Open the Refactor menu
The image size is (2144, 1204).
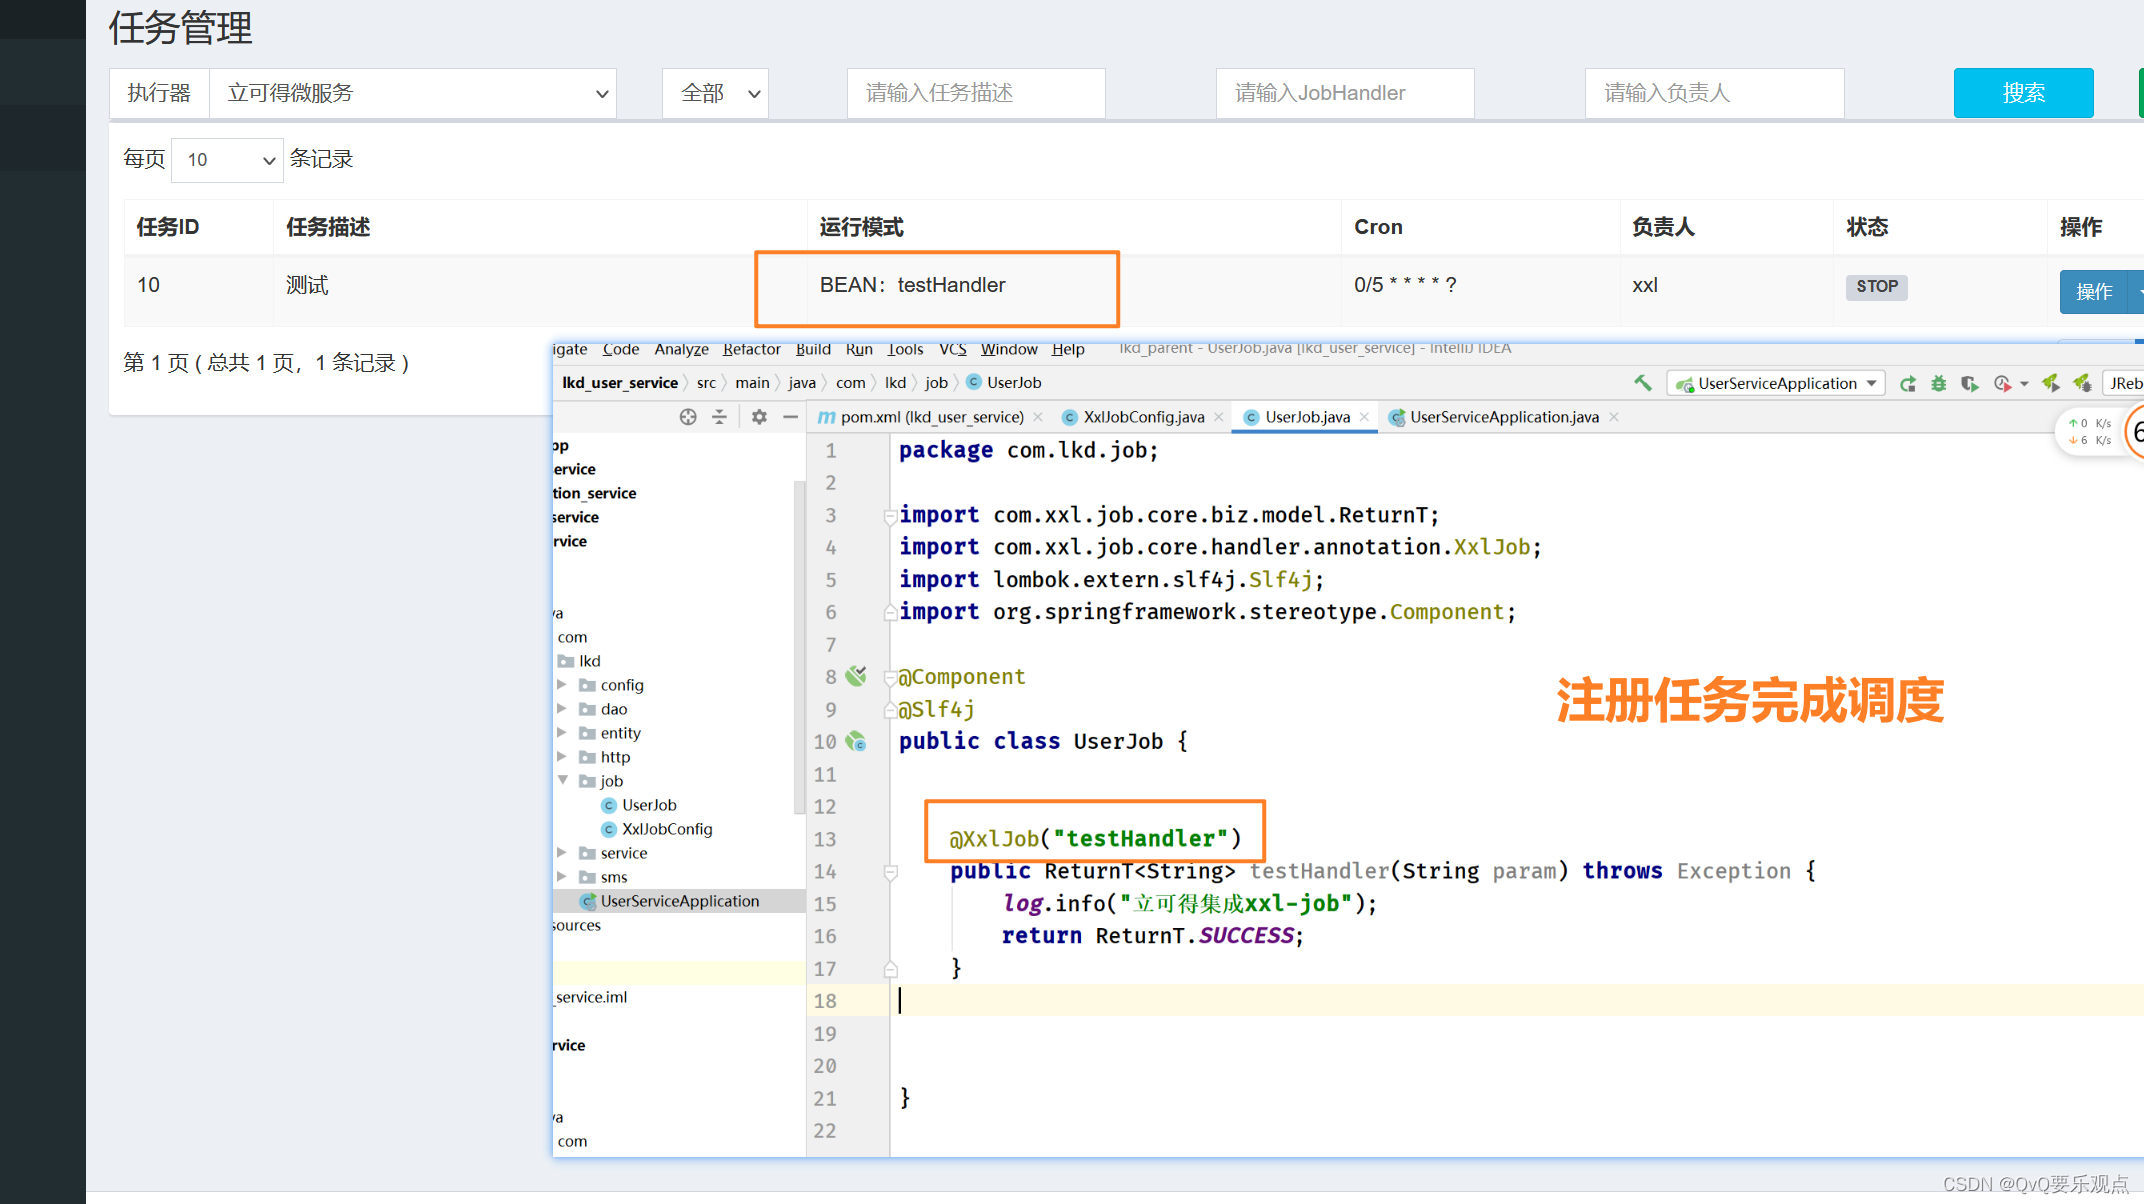[x=751, y=349]
